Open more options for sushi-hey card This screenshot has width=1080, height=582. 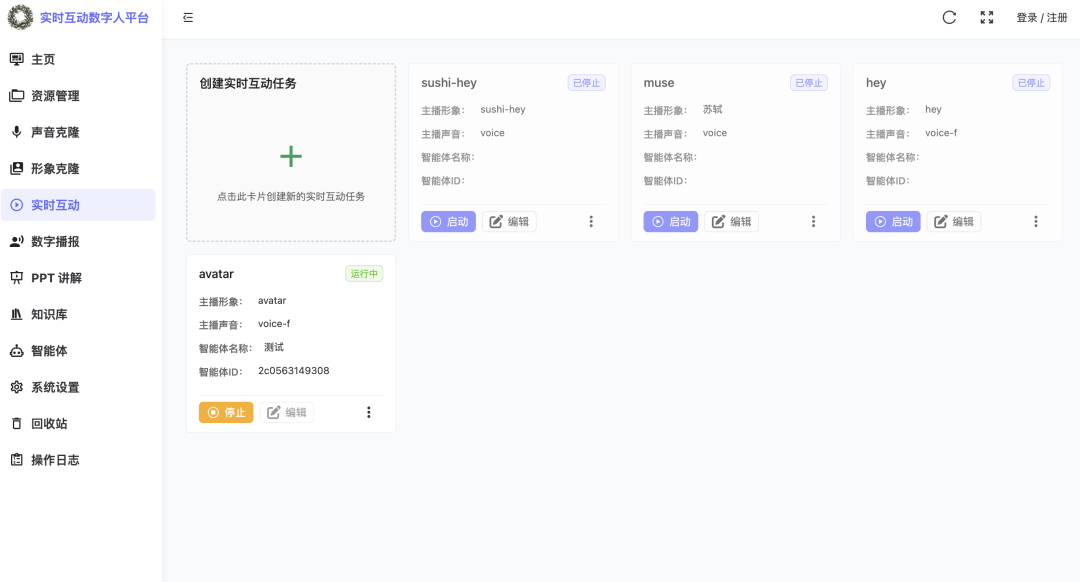click(591, 222)
